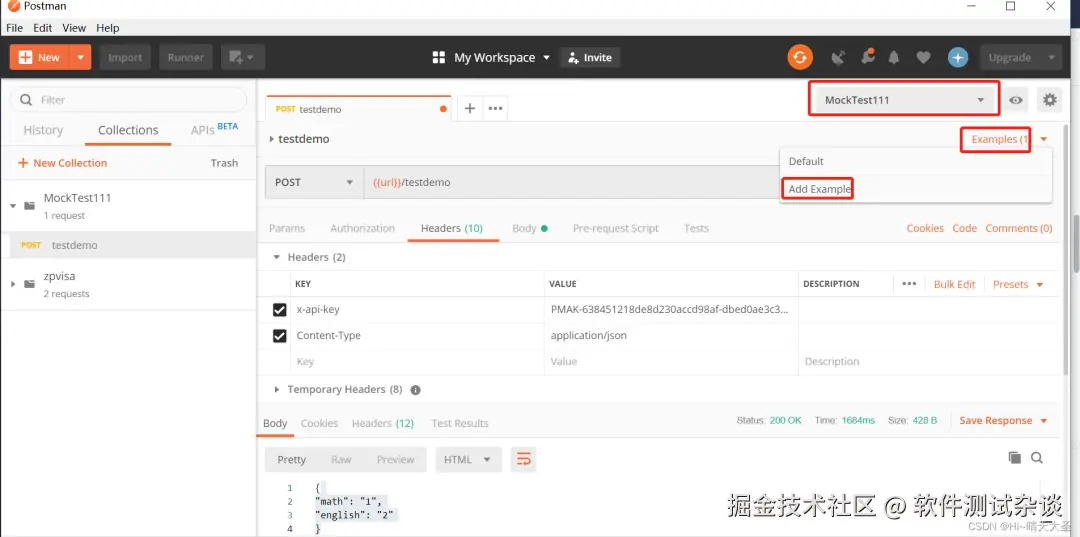The height and width of the screenshot is (537, 1080).
Task: Open the wrench settings icon in header
Action: click(868, 57)
